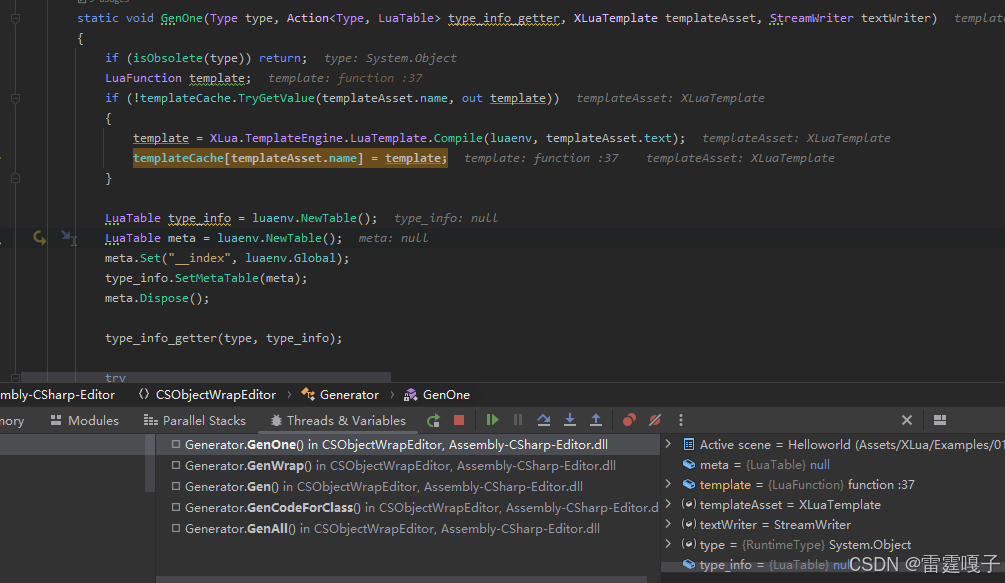Click fold end marker after templateCache block
Screen dimensions: 1005x583
click(15, 178)
